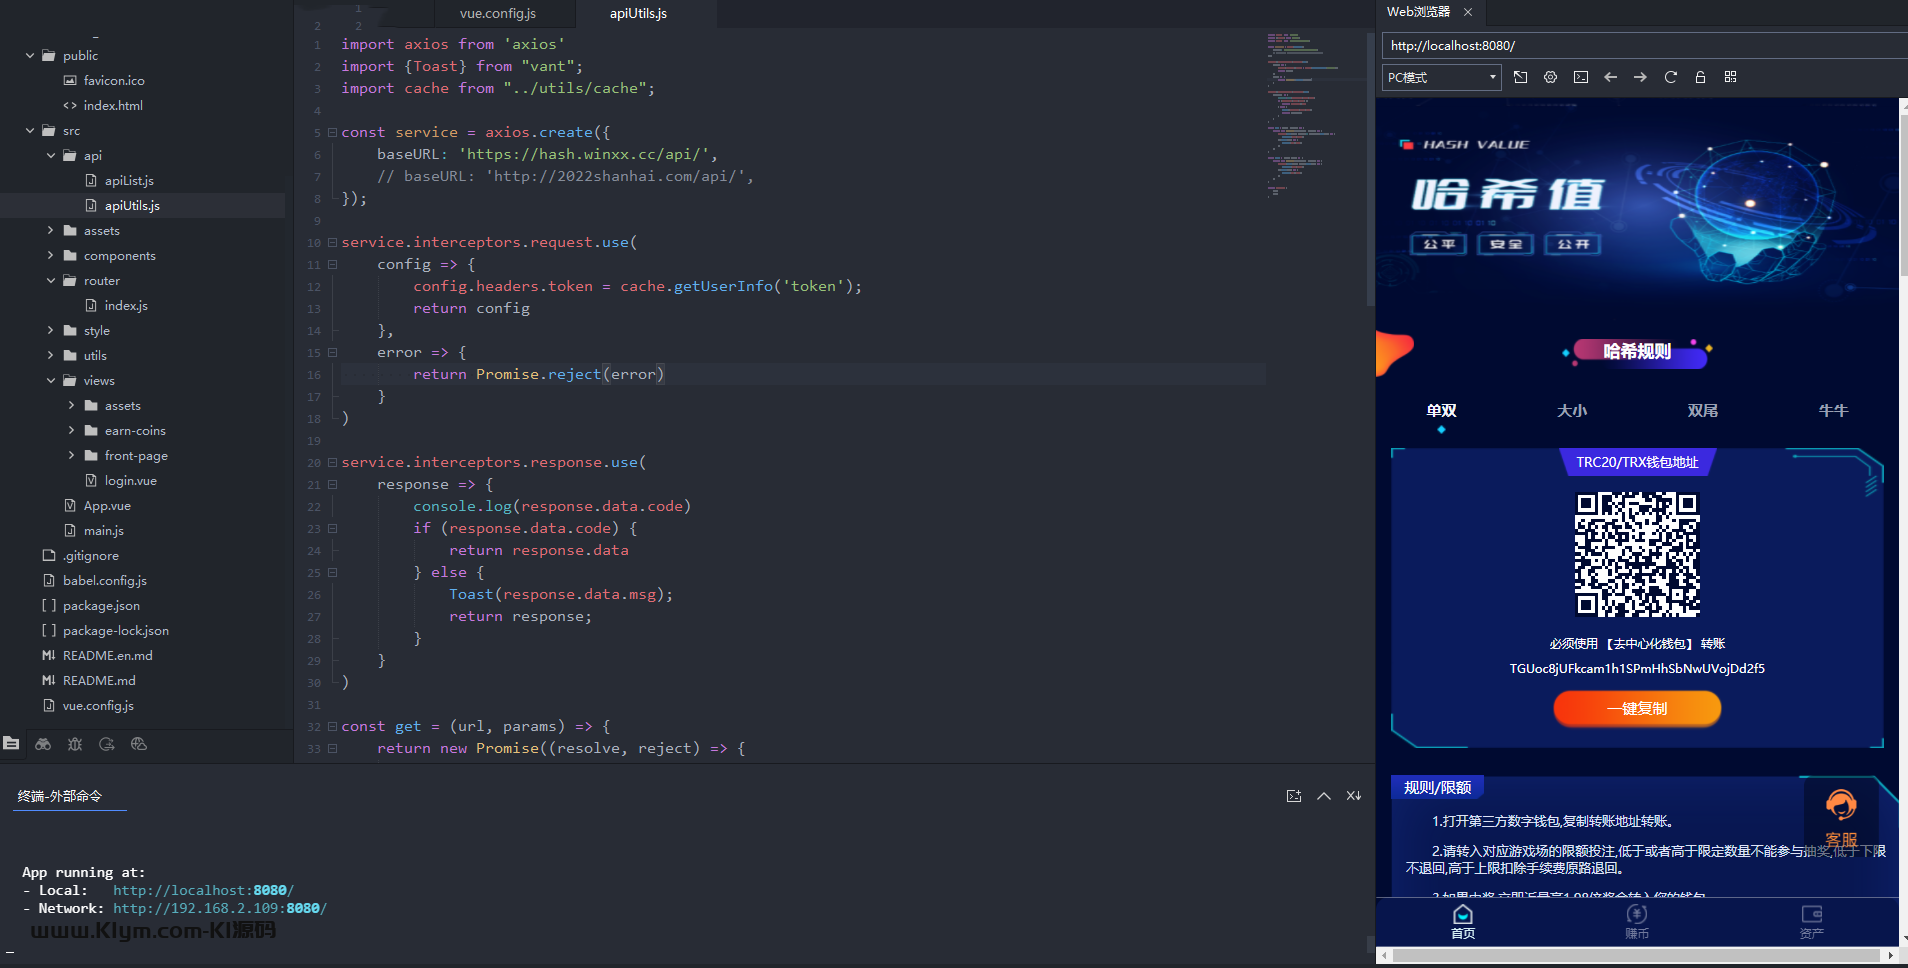
Task: Fold the code block at line 5
Action: (x=332, y=132)
